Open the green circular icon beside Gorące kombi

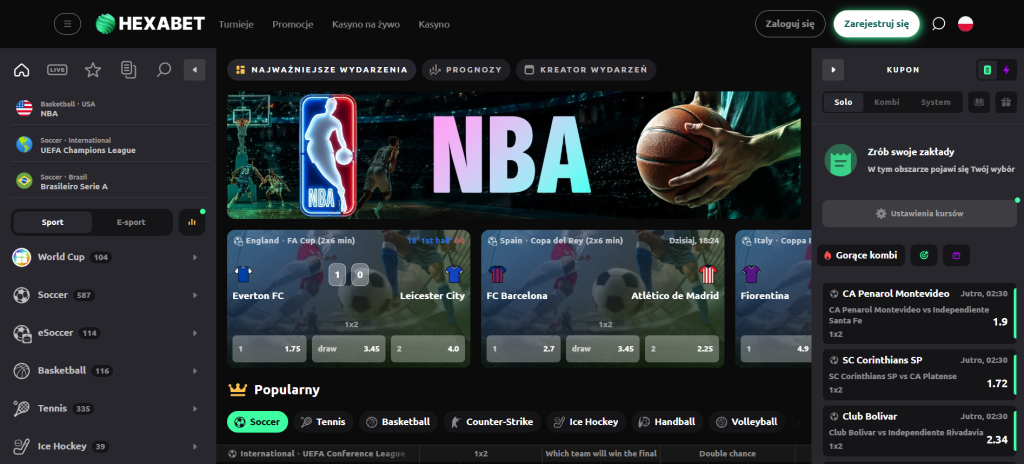(924, 256)
